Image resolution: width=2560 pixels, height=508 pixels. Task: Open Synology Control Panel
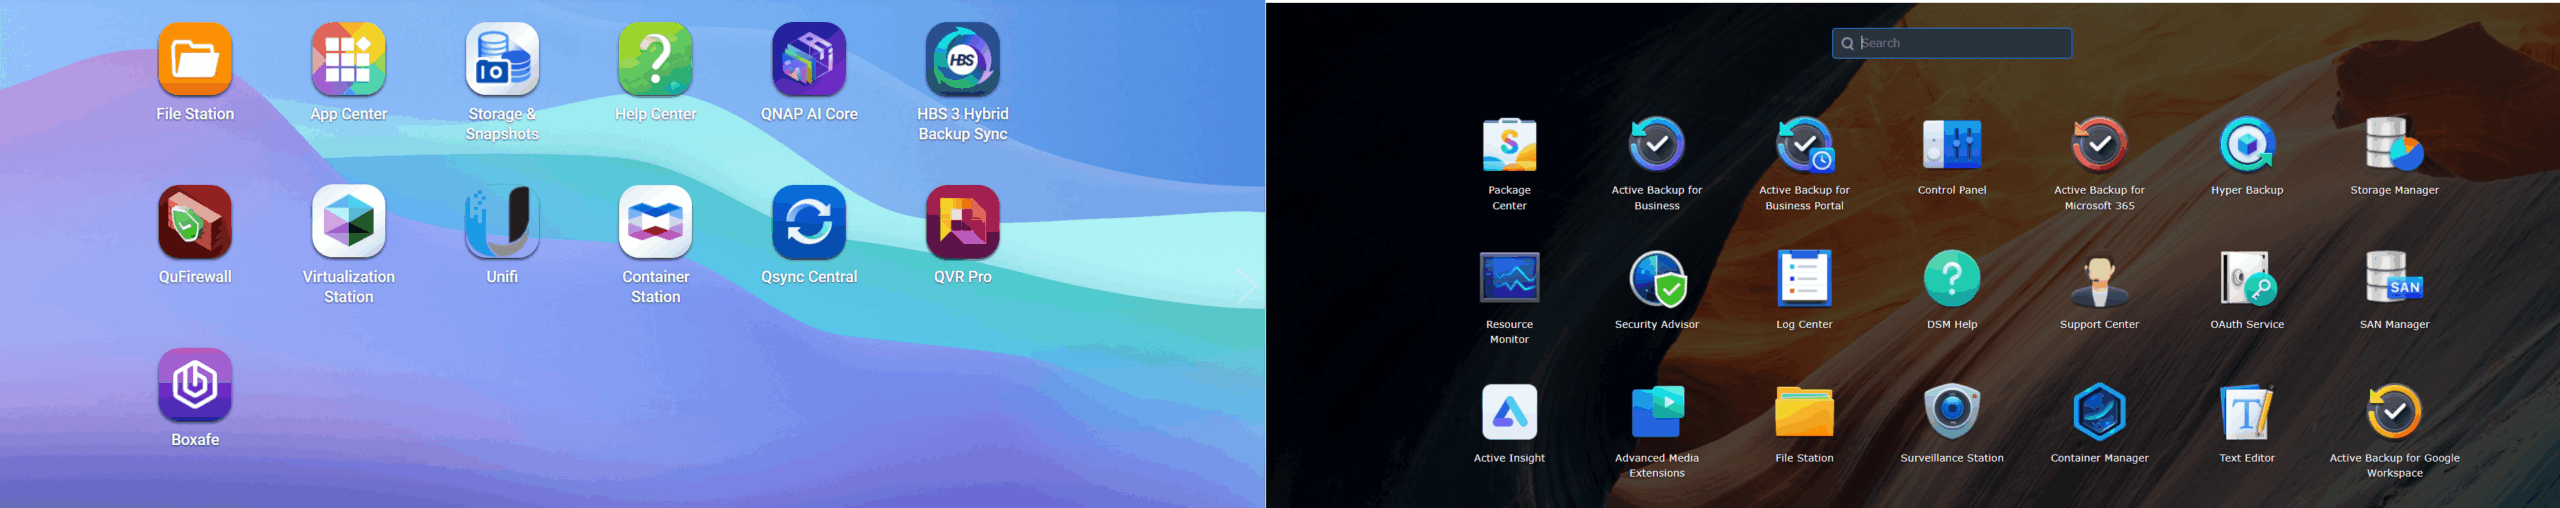click(1952, 145)
